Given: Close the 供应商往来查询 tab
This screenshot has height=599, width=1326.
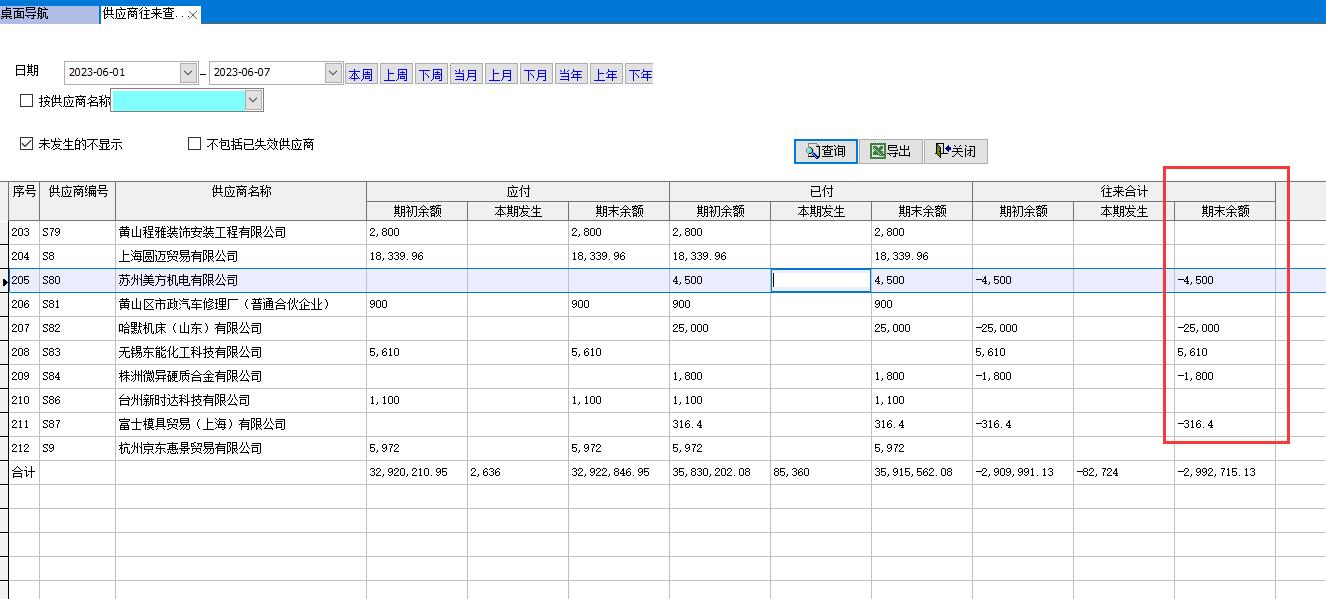Looking at the screenshot, I should coord(193,15).
